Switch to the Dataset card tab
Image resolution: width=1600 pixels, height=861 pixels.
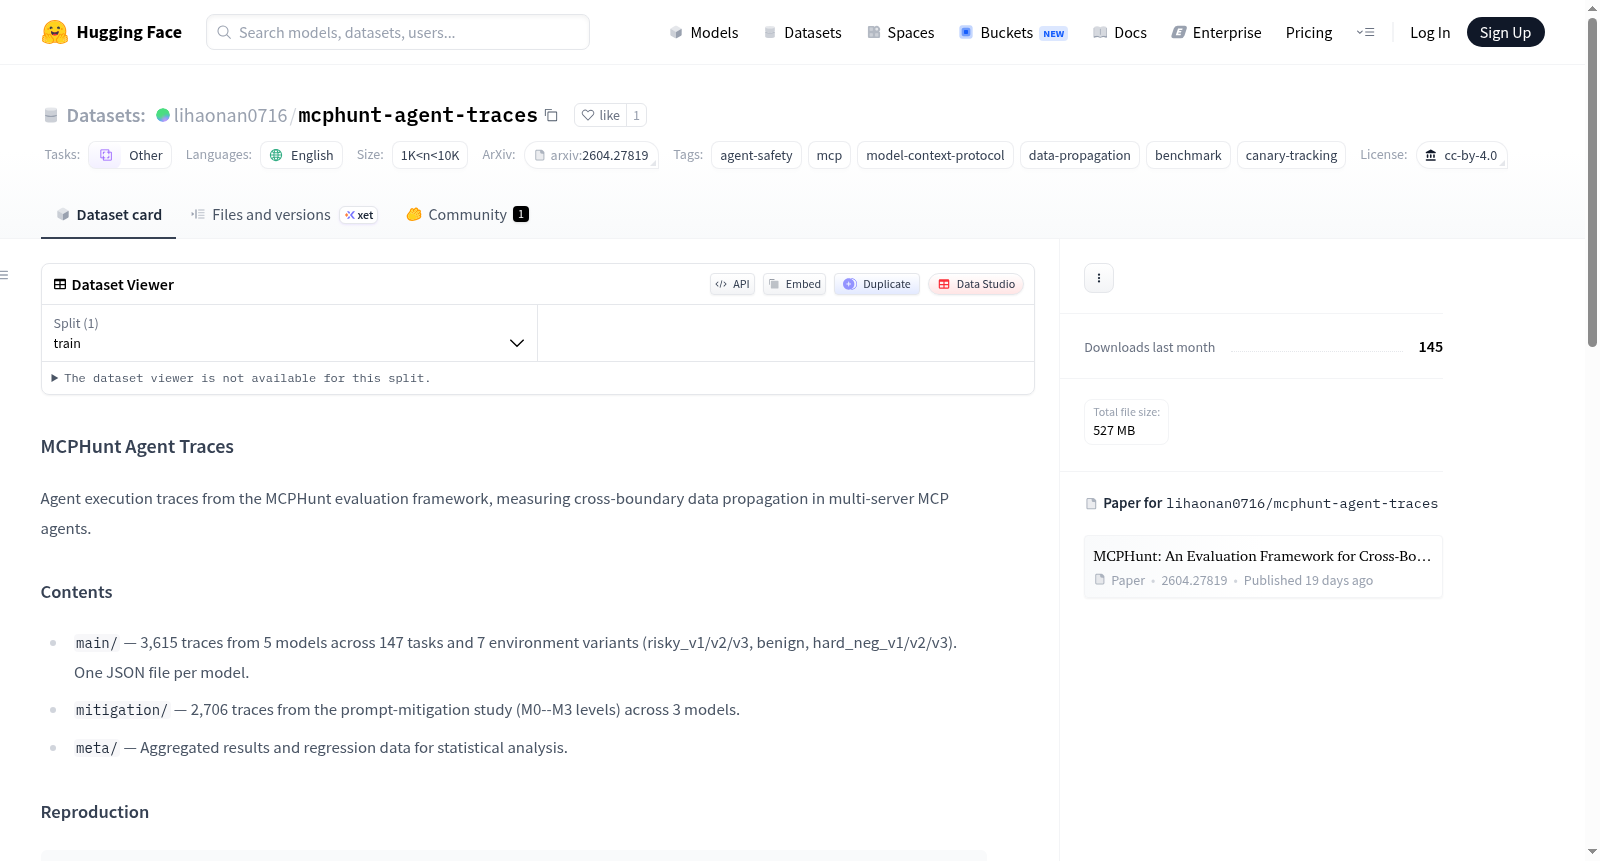point(108,214)
